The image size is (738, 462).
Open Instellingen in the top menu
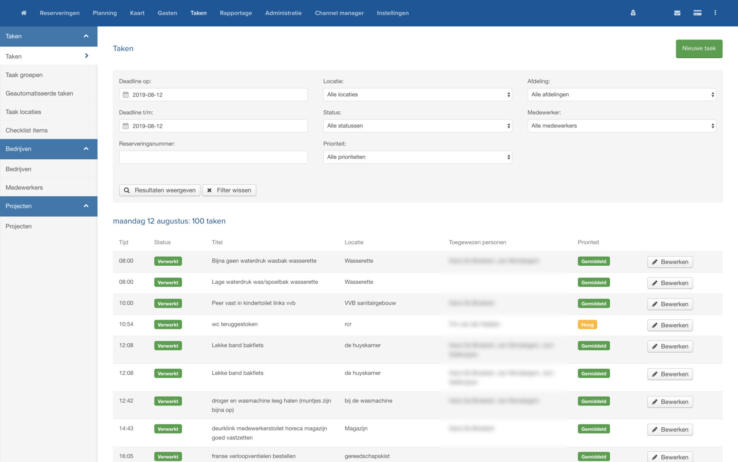pyautogui.click(x=393, y=13)
